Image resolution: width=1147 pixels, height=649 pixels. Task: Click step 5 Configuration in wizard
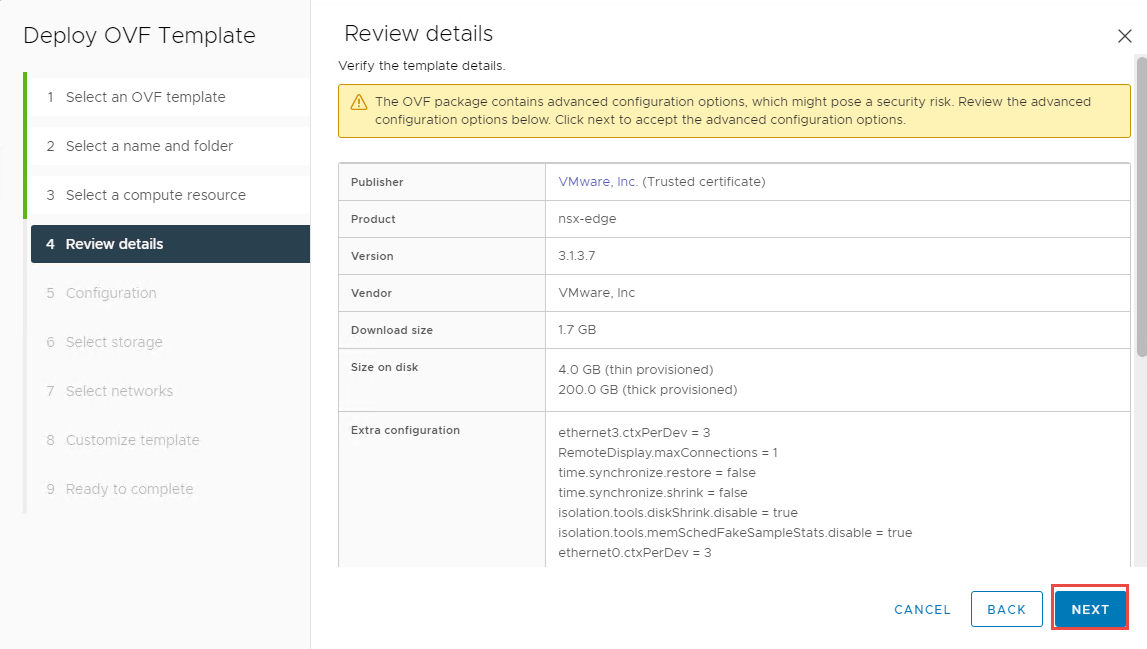111,293
